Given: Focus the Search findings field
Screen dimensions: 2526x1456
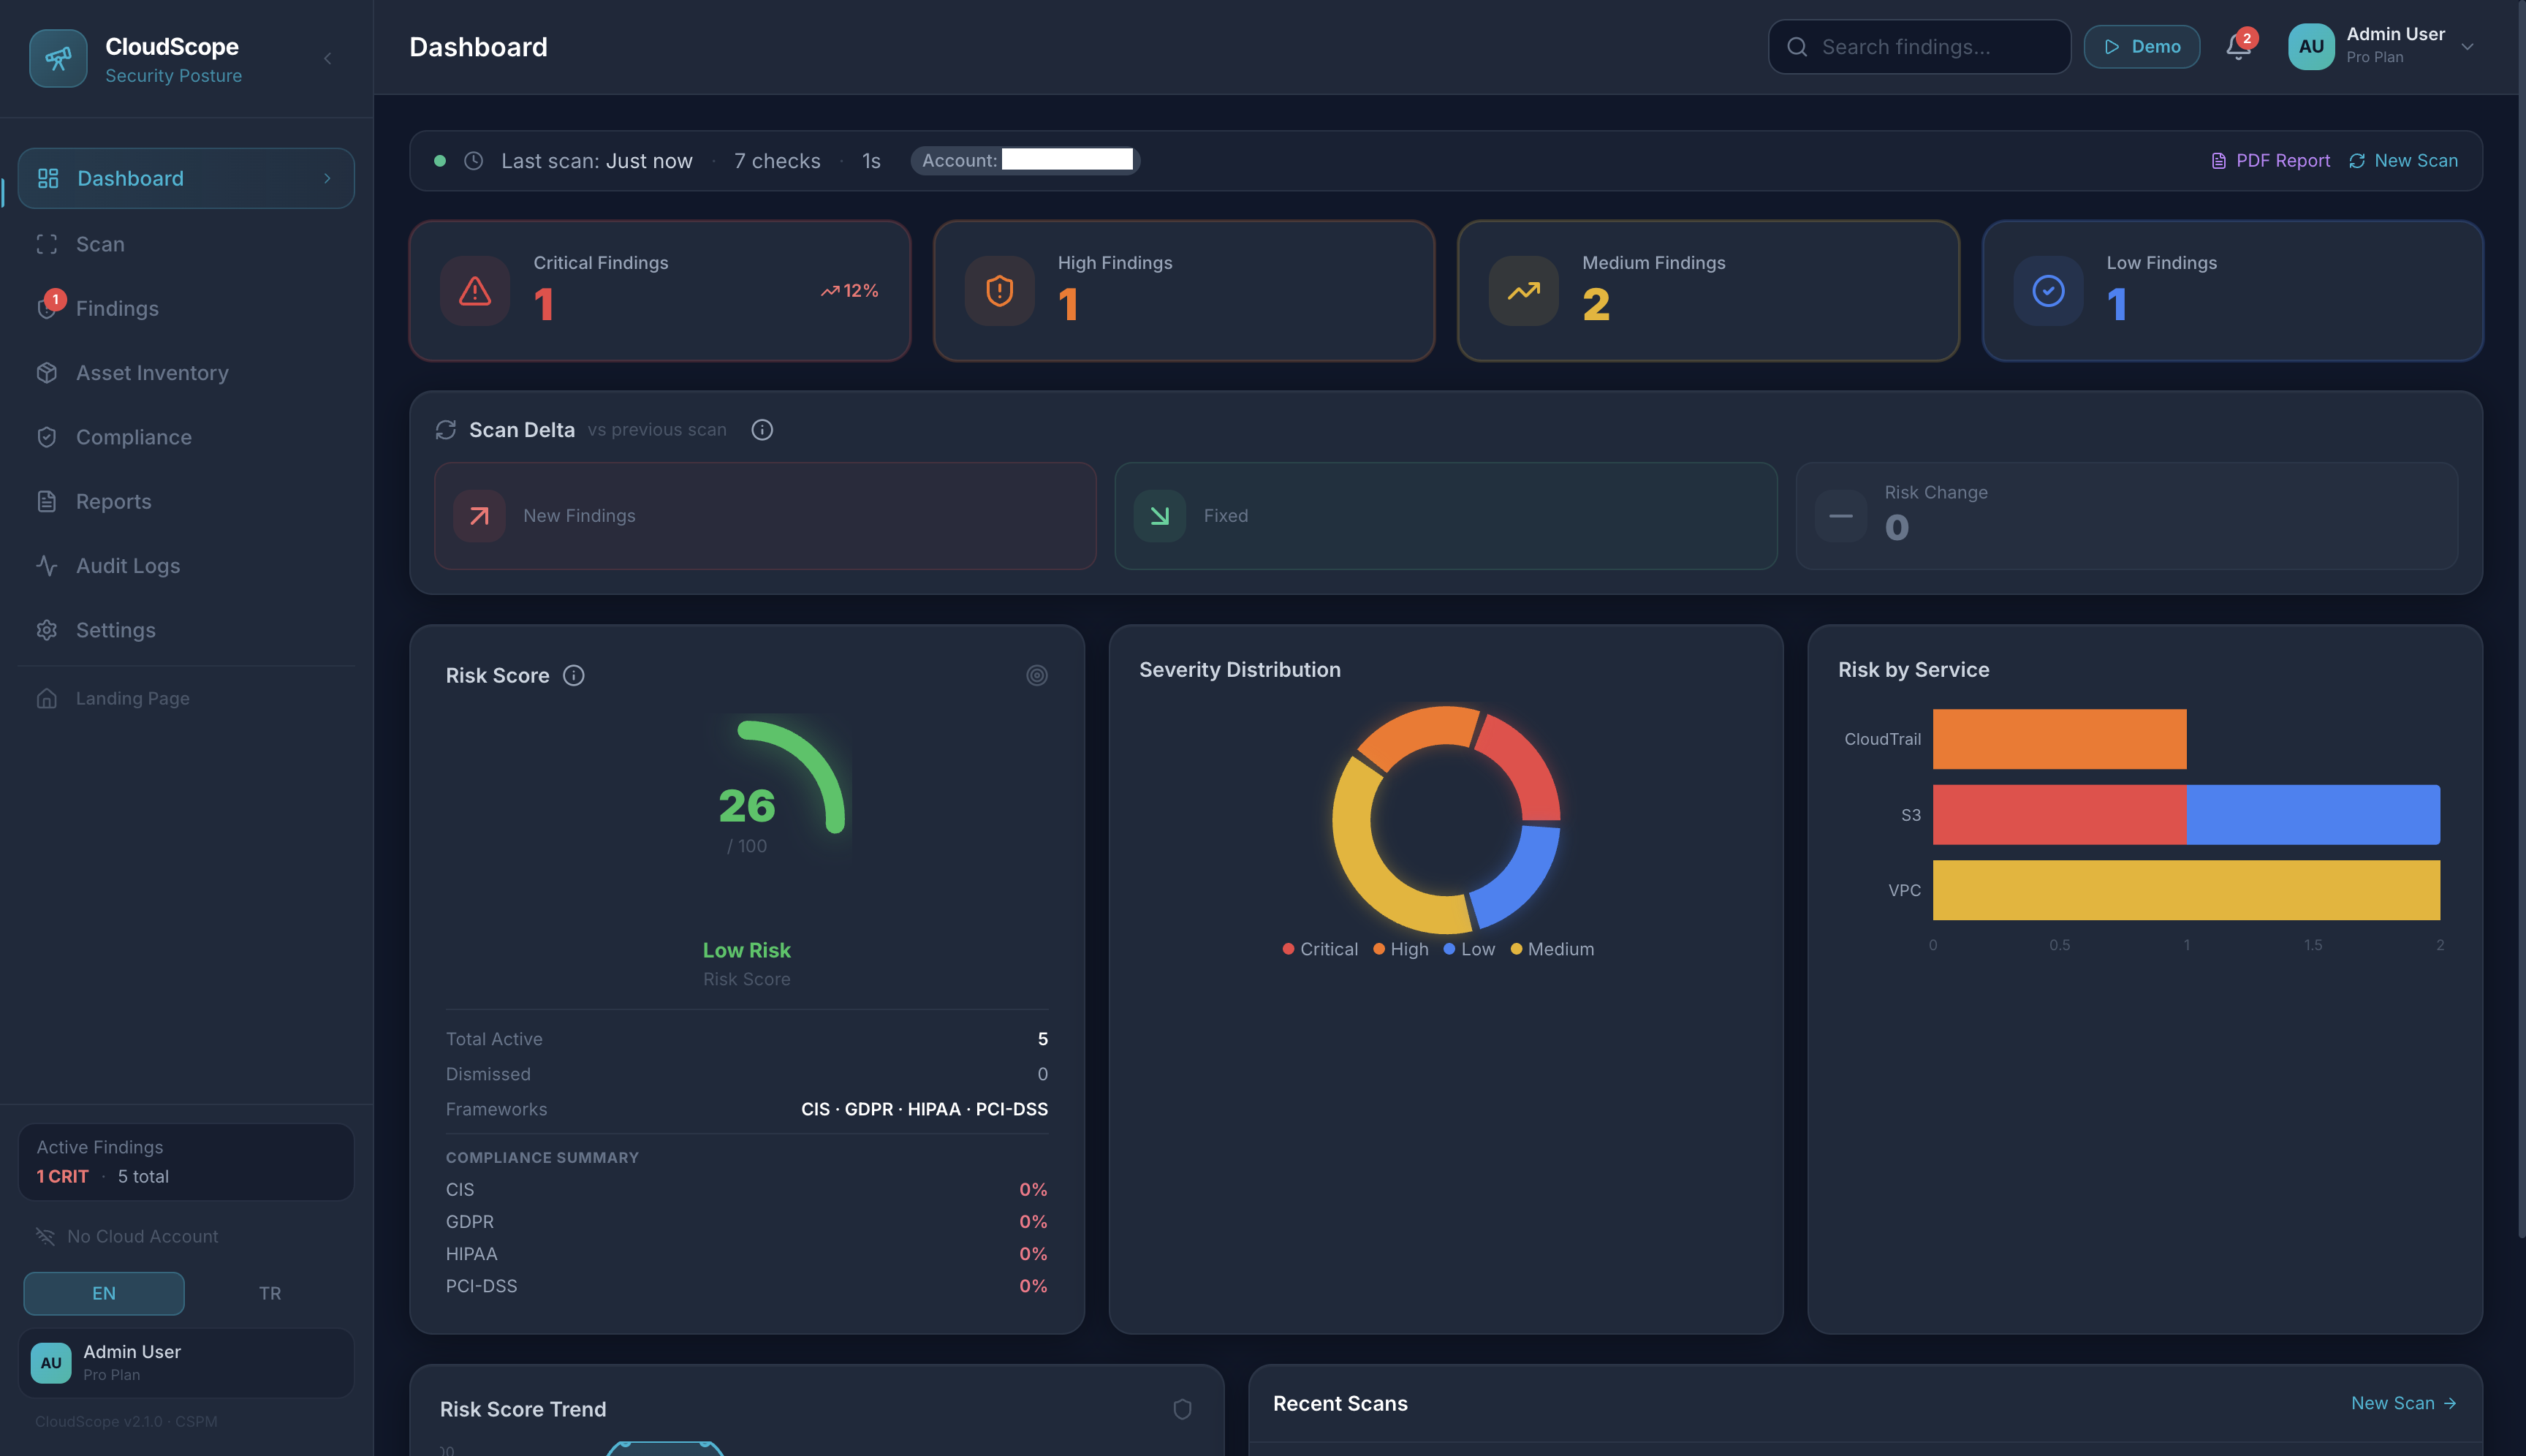Looking at the screenshot, I should 1918,47.
